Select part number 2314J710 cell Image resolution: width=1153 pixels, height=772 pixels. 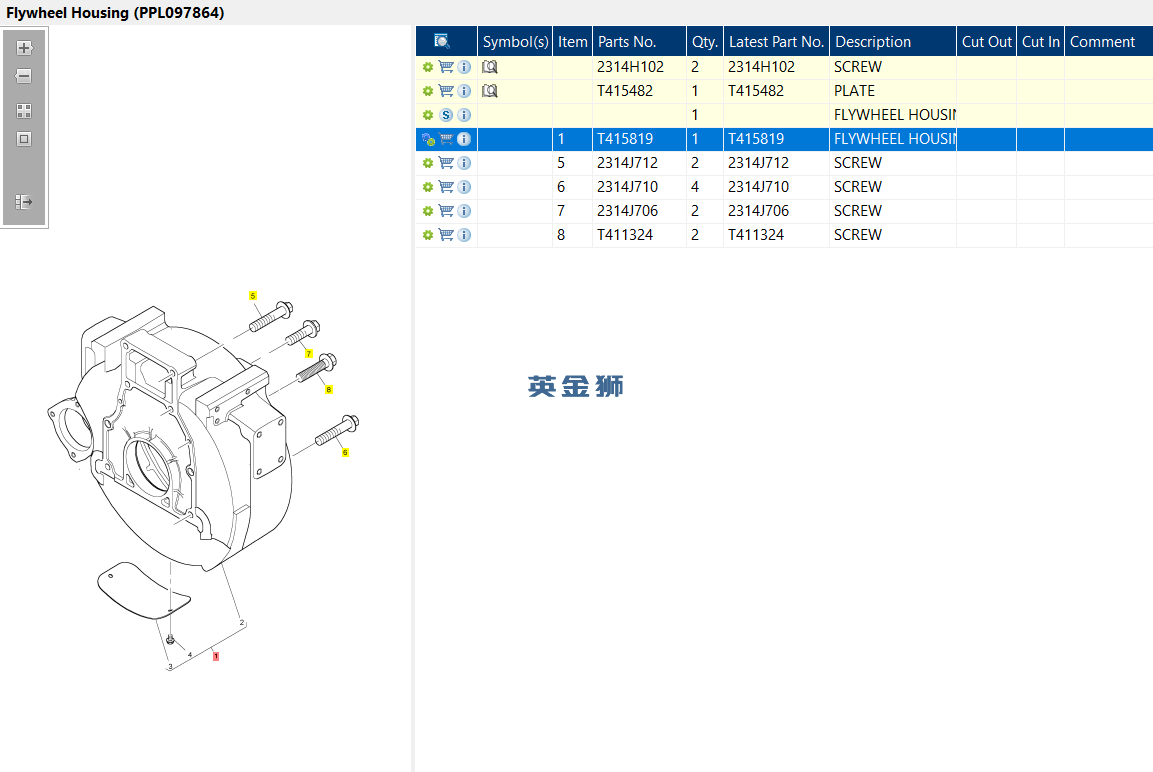(x=639, y=187)
